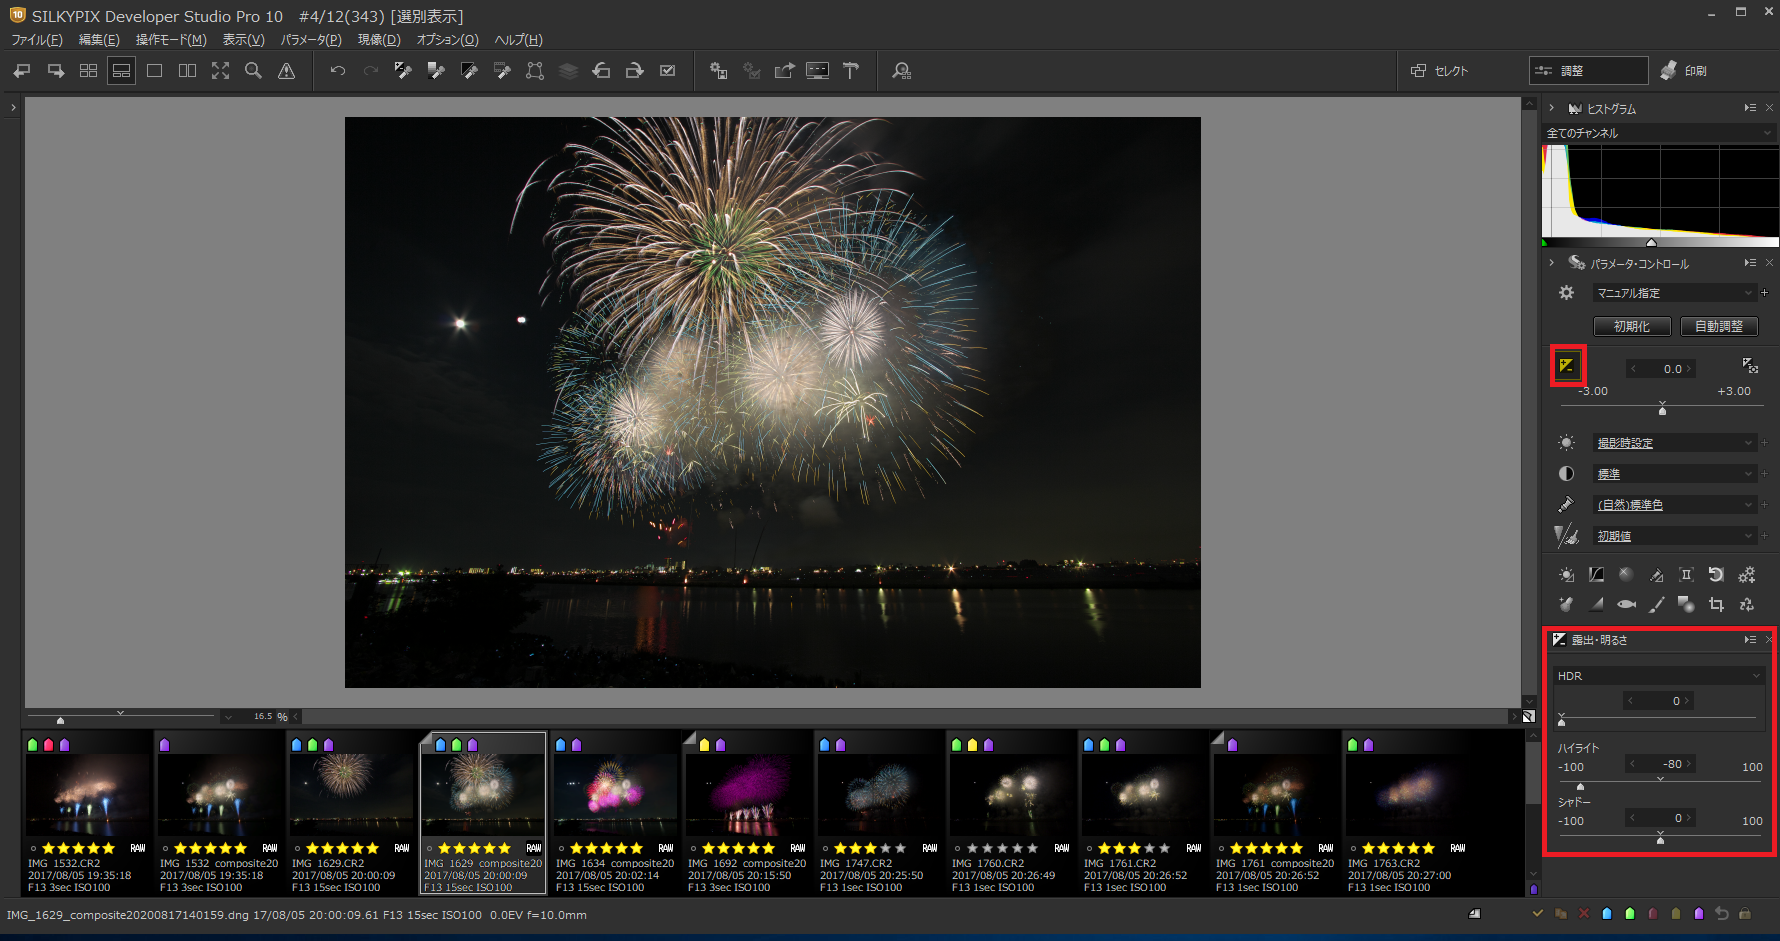Screen dimensions: 1780x941
Task: Click the lock protect icon in status bar
Action: (x=1745, y=914)
